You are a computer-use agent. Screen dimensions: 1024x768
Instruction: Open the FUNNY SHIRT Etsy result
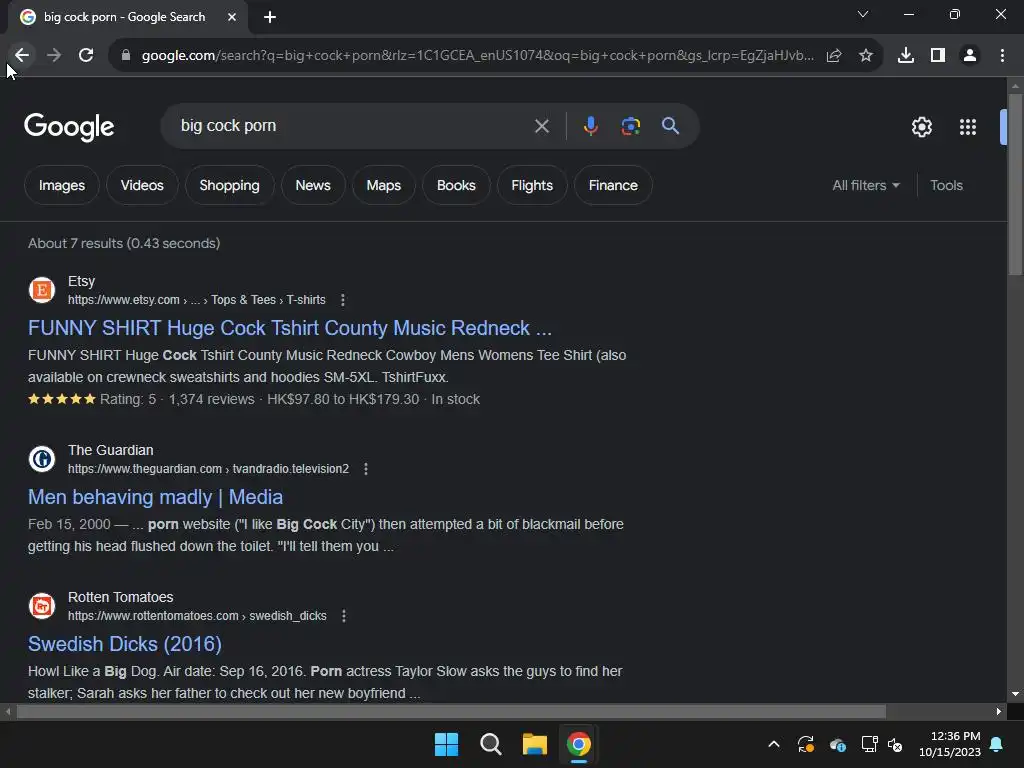click(x=290, y=328)
